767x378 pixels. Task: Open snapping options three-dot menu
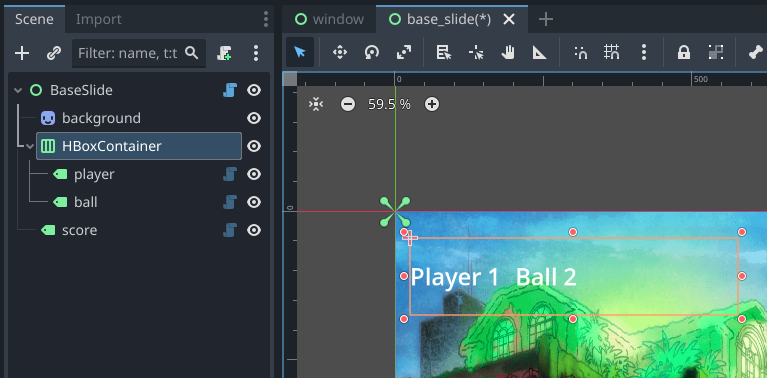point(644,52)
